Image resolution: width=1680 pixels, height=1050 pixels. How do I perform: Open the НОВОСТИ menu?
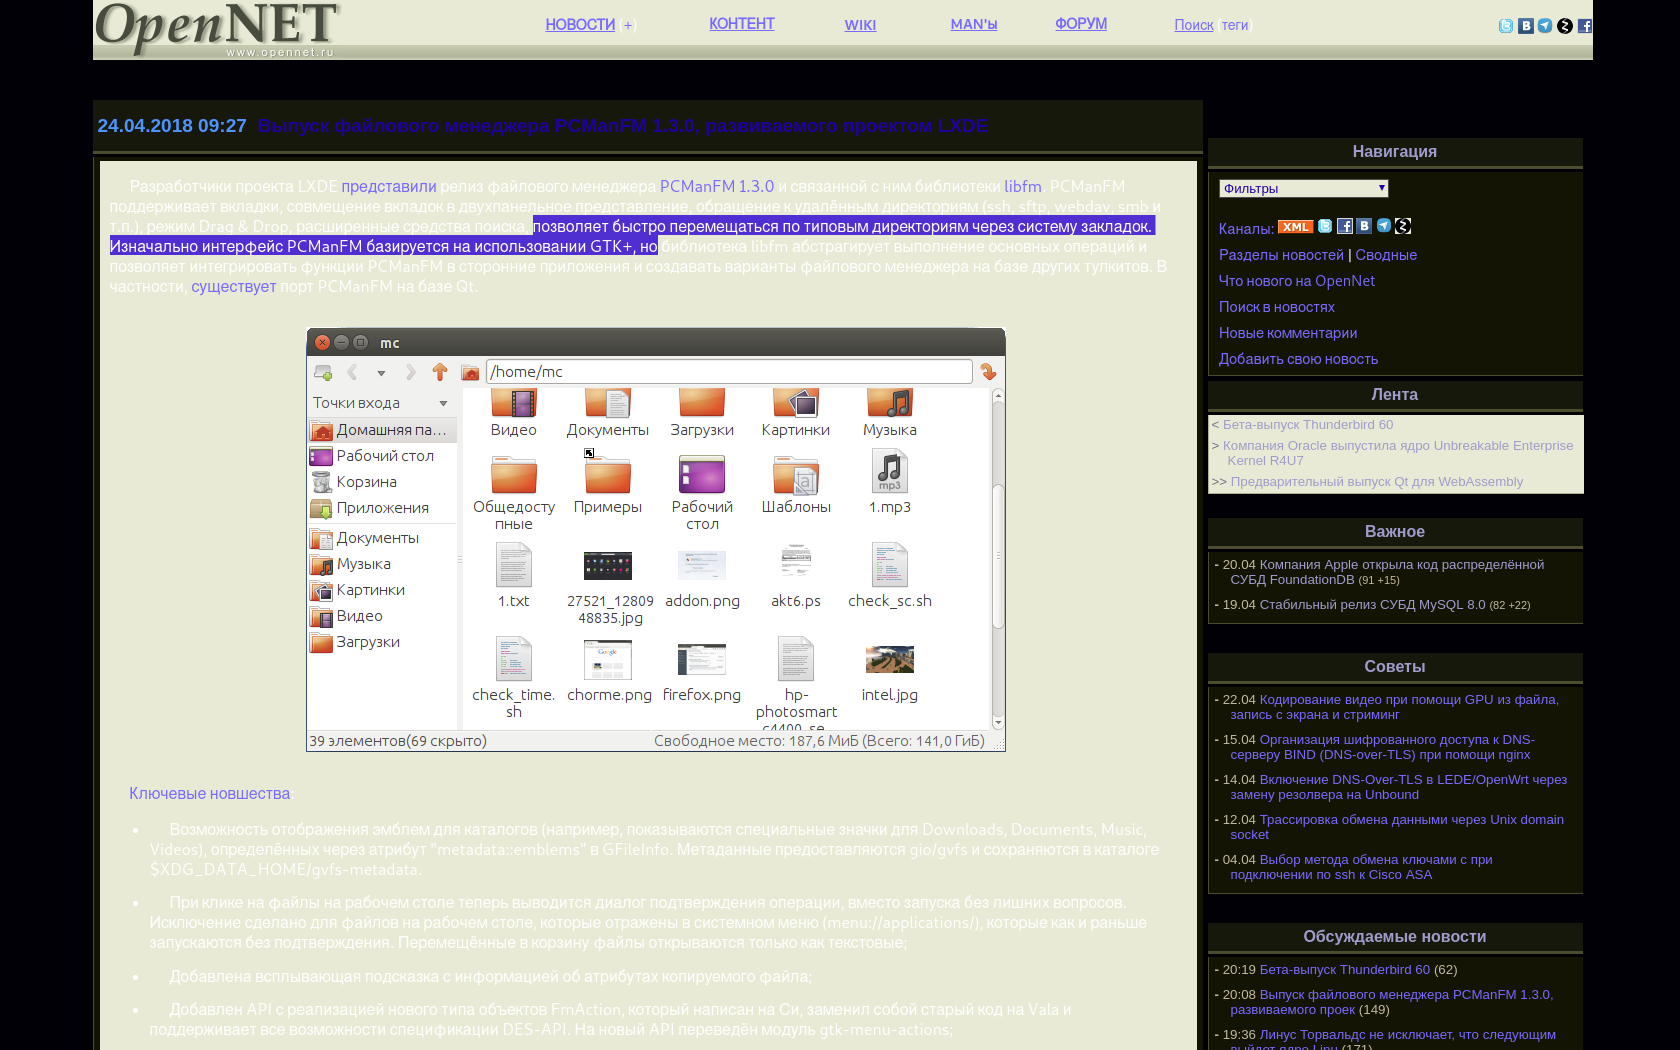click(x=580, y=24)
